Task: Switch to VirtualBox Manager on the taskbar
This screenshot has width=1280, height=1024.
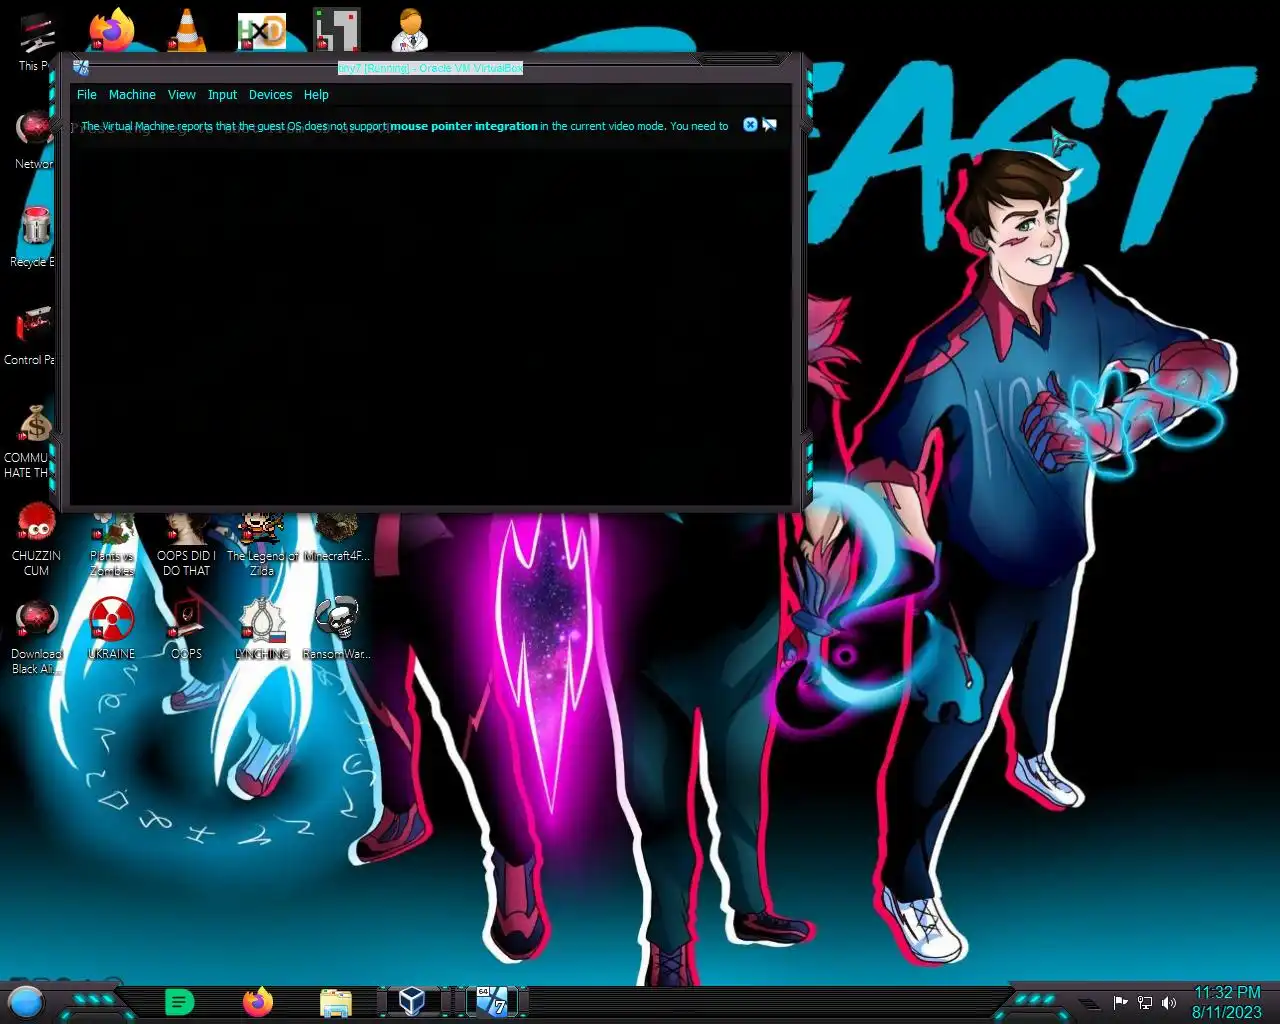Action: pos(412,1002)
